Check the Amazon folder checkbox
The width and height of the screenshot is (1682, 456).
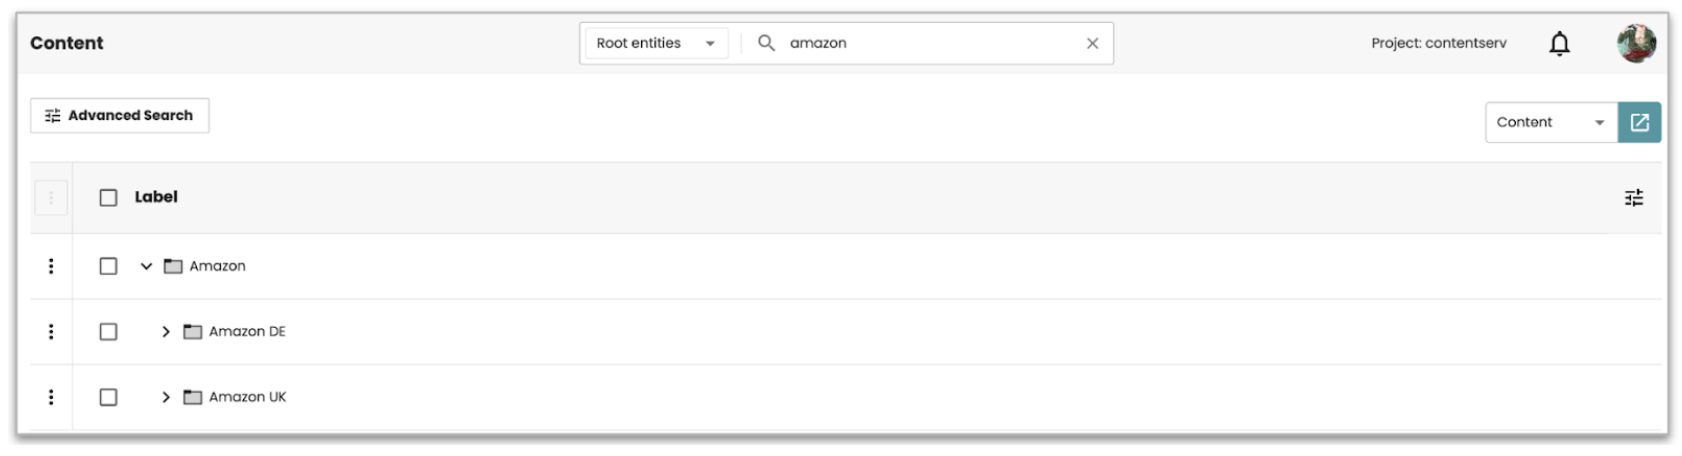pyautogui.click(x=108, y=266)
